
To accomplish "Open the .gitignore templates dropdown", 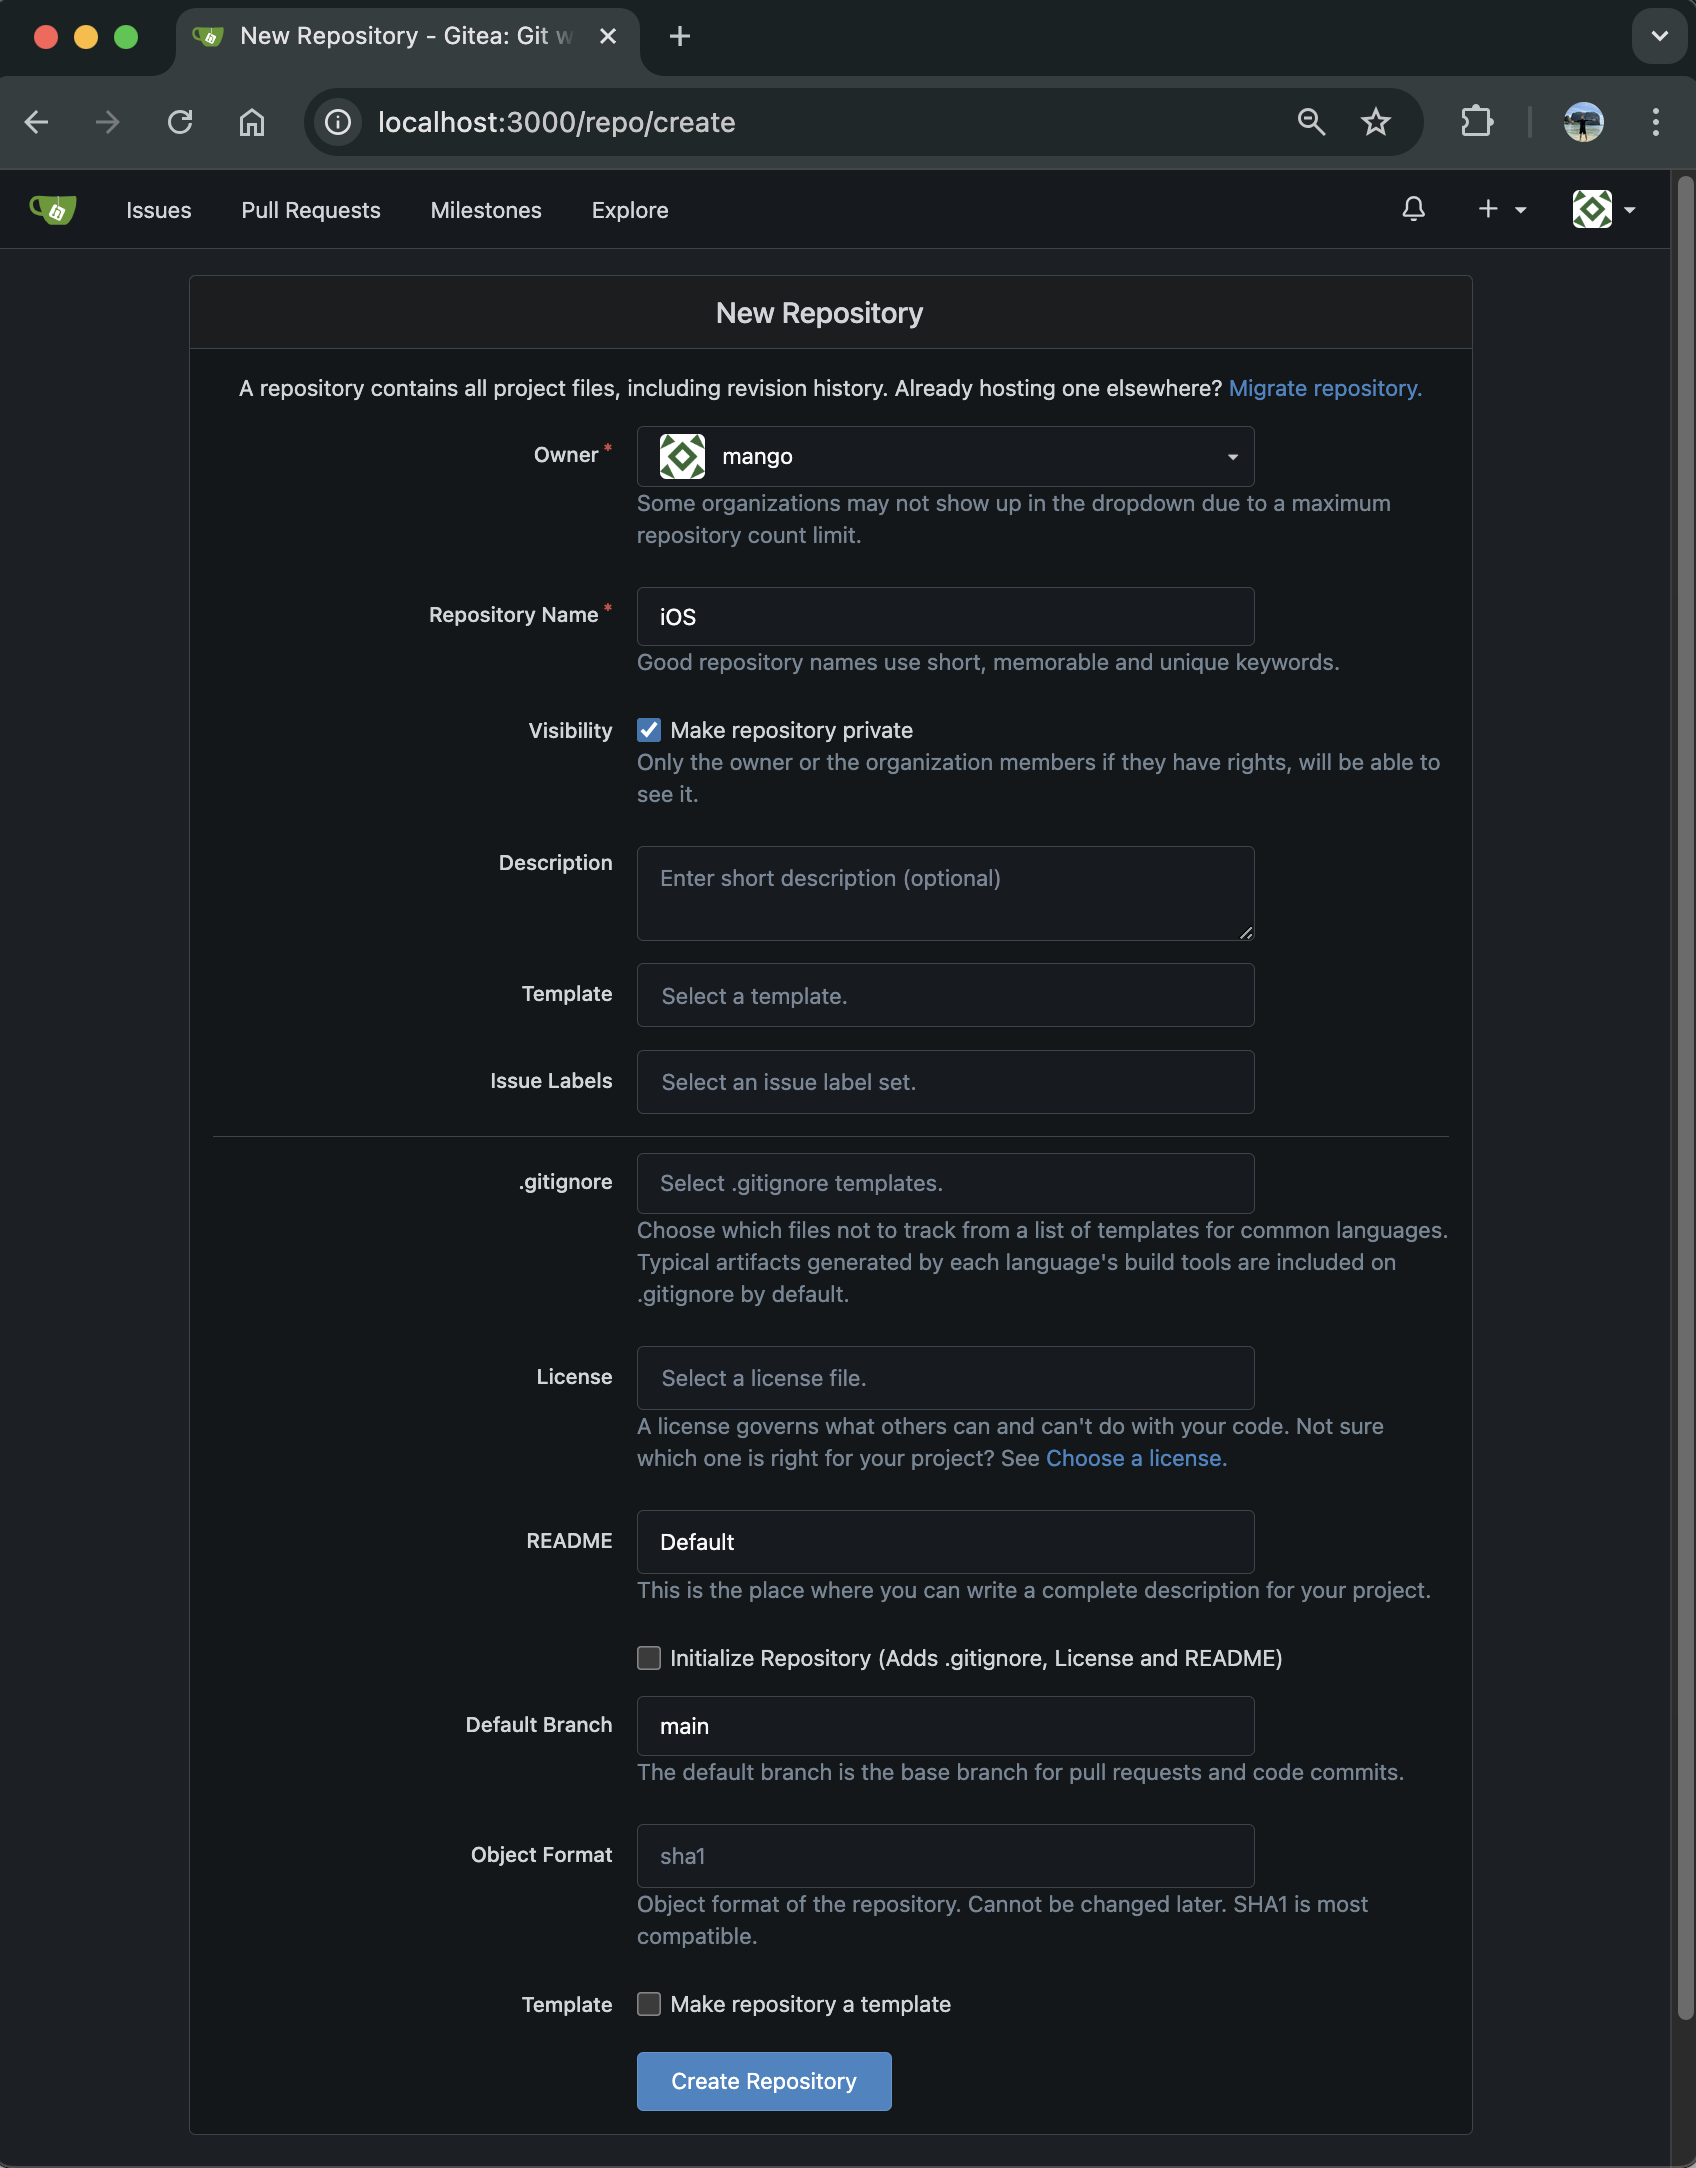I will 945,1183.
